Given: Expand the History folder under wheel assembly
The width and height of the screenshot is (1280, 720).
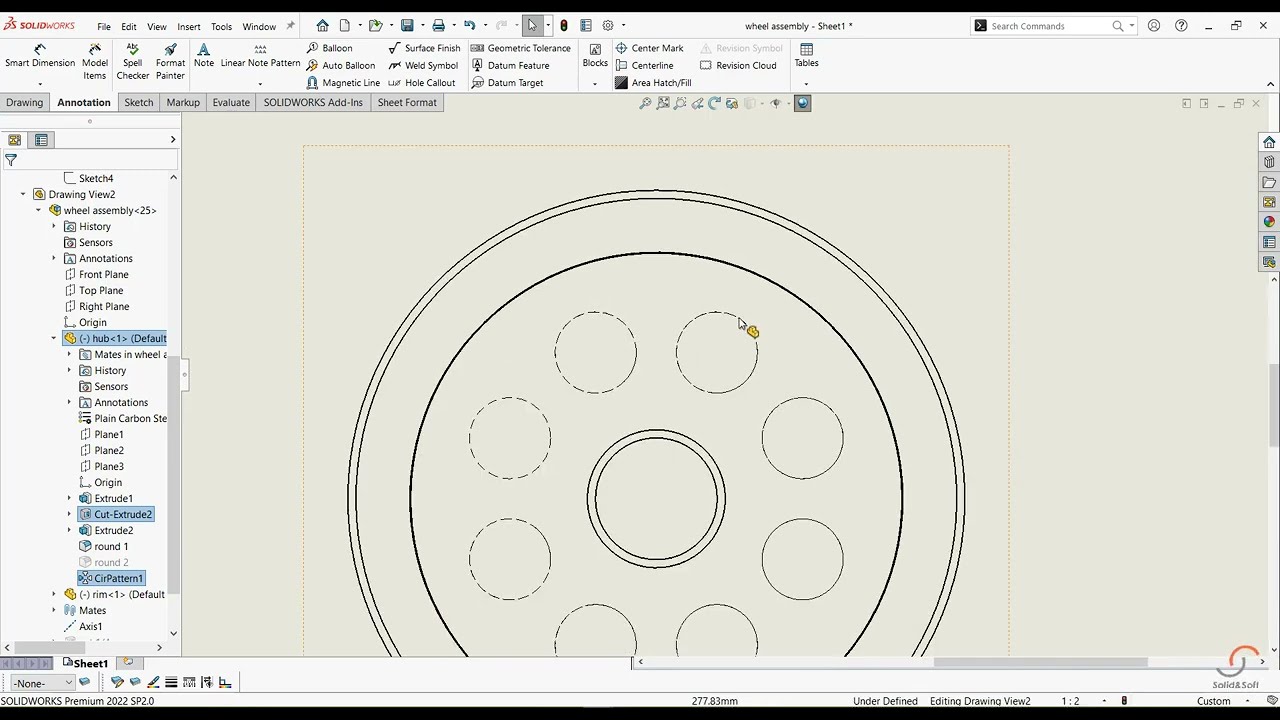Looking at the screenshot, I should 54,226.
